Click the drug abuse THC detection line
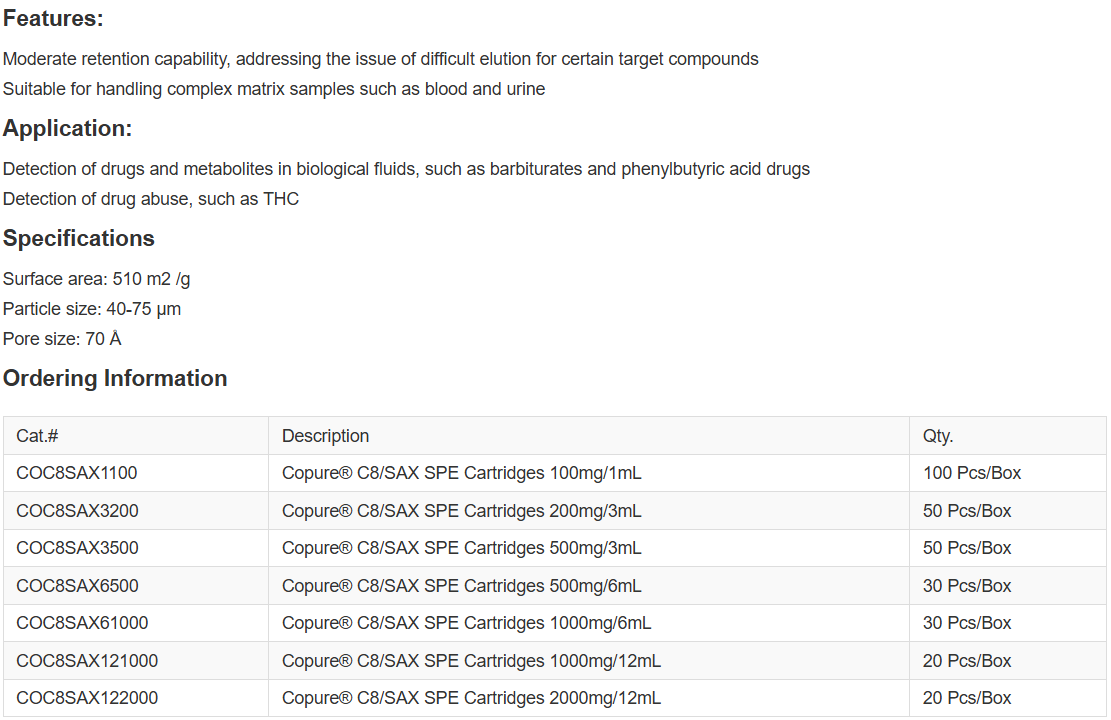The height and width of the screenshot is (720, 1111). [x=151, y=199]
